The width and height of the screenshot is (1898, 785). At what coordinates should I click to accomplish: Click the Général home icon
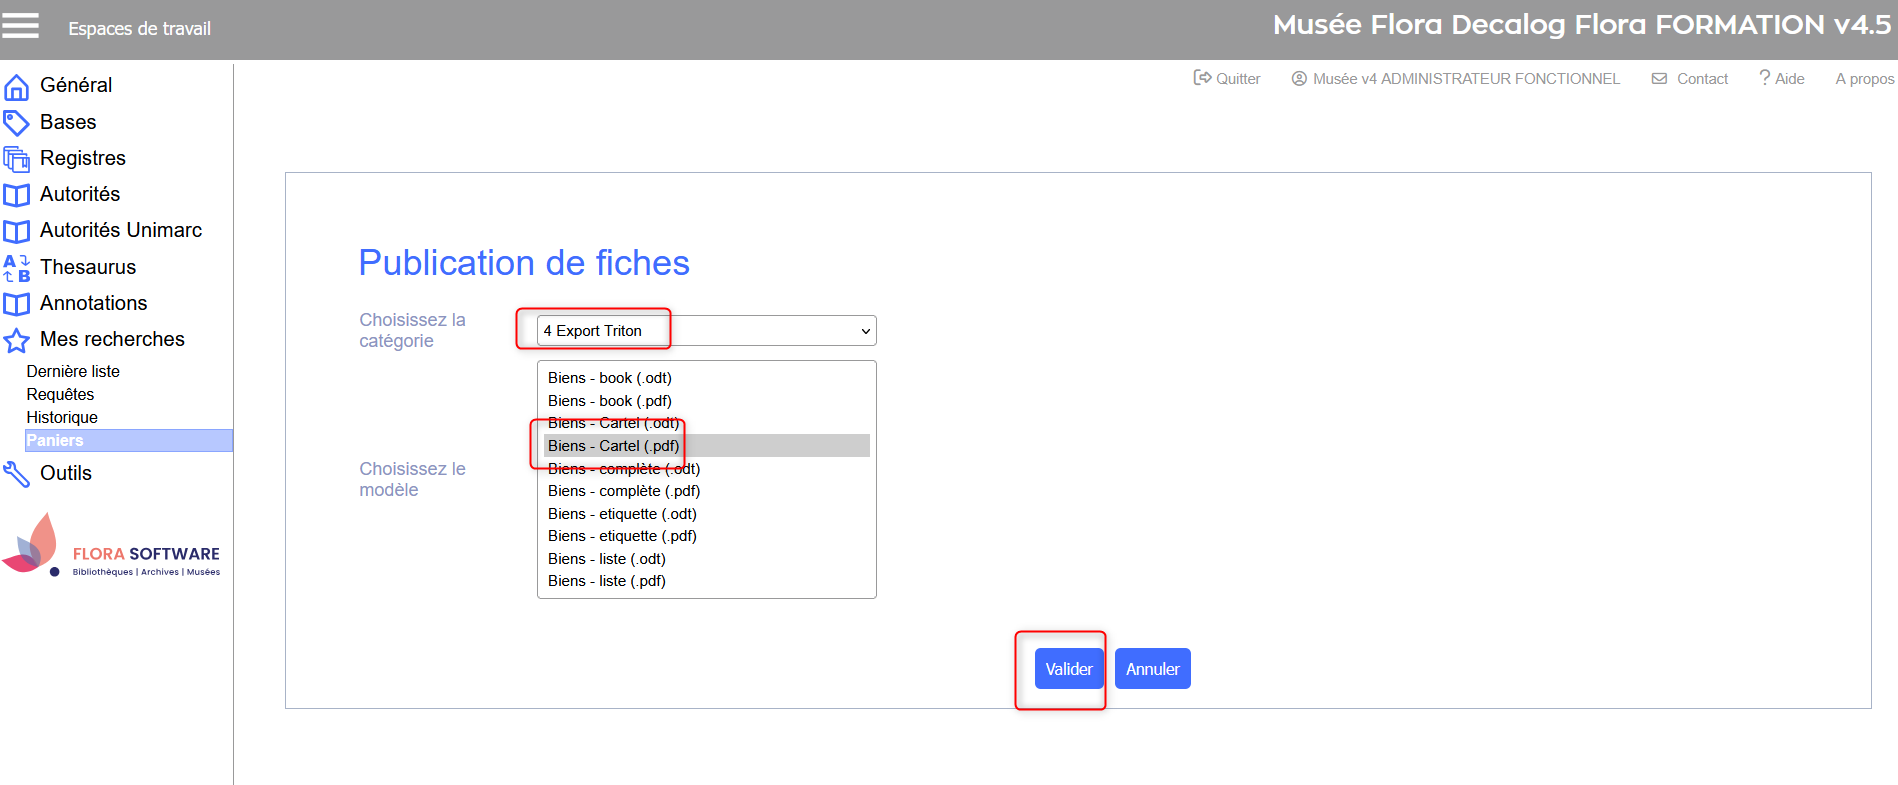[16, 87]
